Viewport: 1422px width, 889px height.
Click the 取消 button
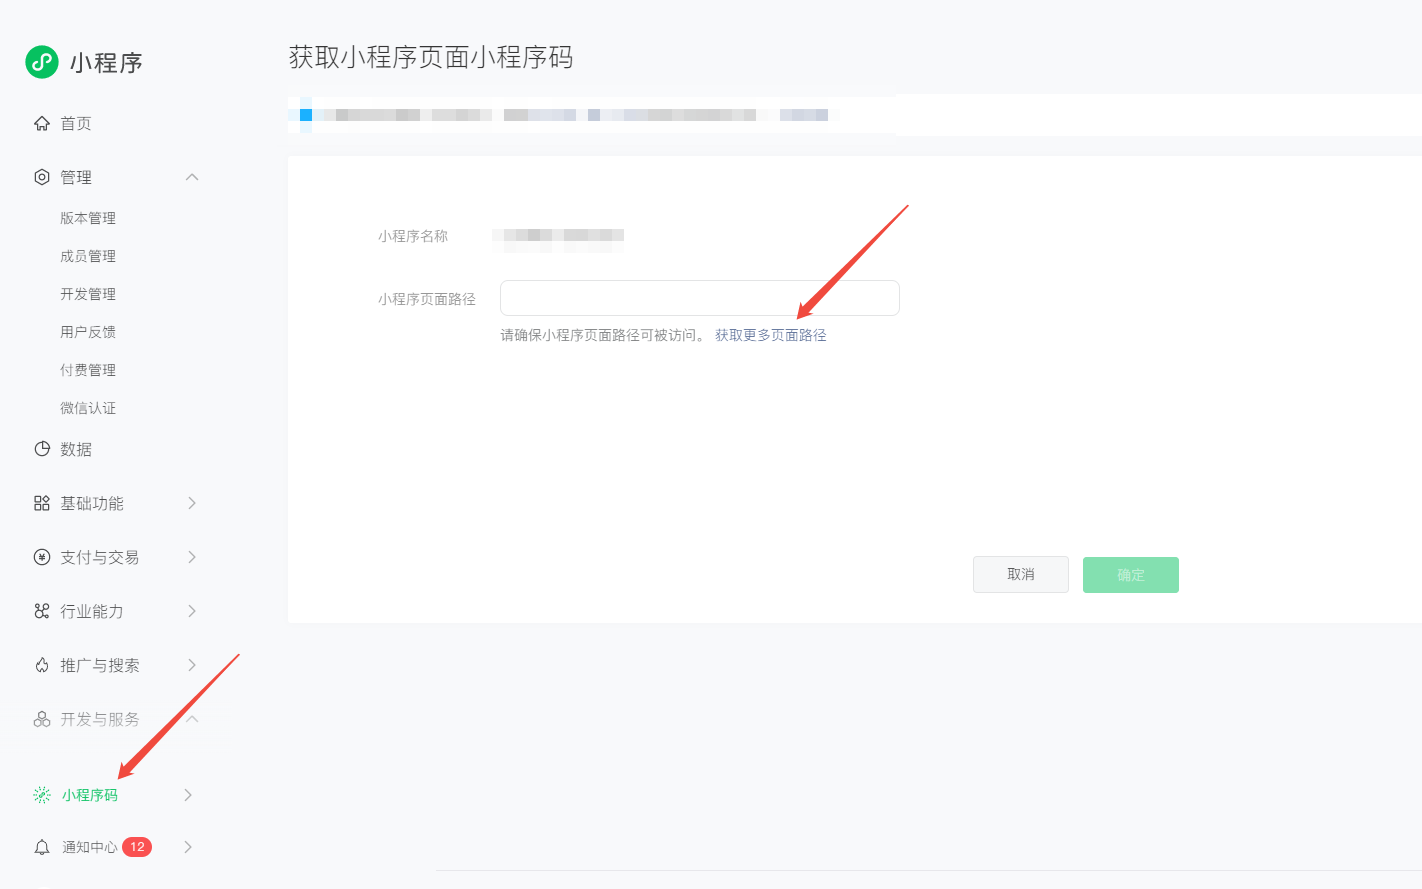coord(1020,575)
